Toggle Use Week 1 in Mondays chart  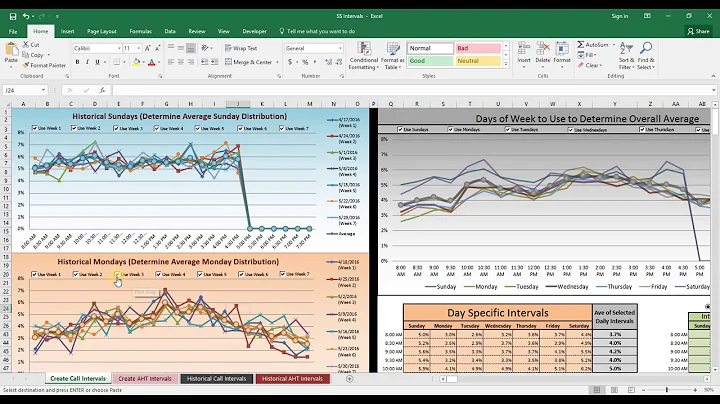coord(34,274)
